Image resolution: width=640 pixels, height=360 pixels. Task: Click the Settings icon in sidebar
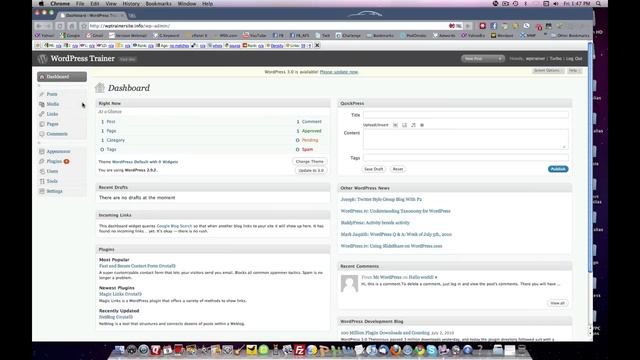tap(42, 191)
